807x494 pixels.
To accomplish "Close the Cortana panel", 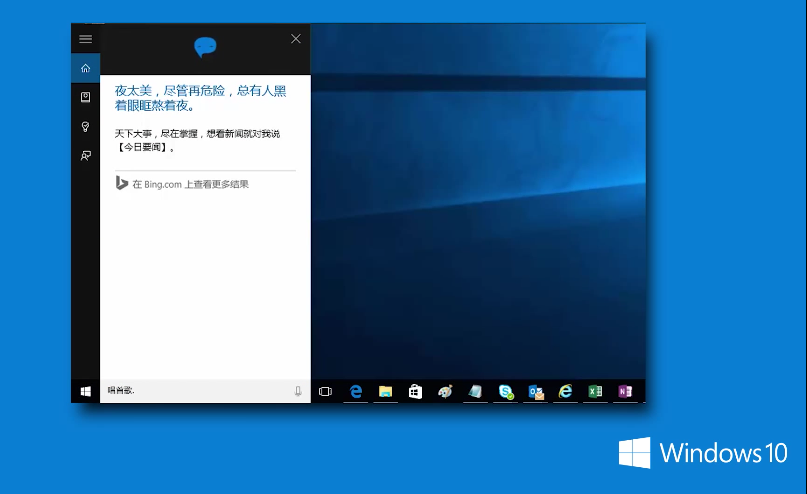I will [295, 39].
